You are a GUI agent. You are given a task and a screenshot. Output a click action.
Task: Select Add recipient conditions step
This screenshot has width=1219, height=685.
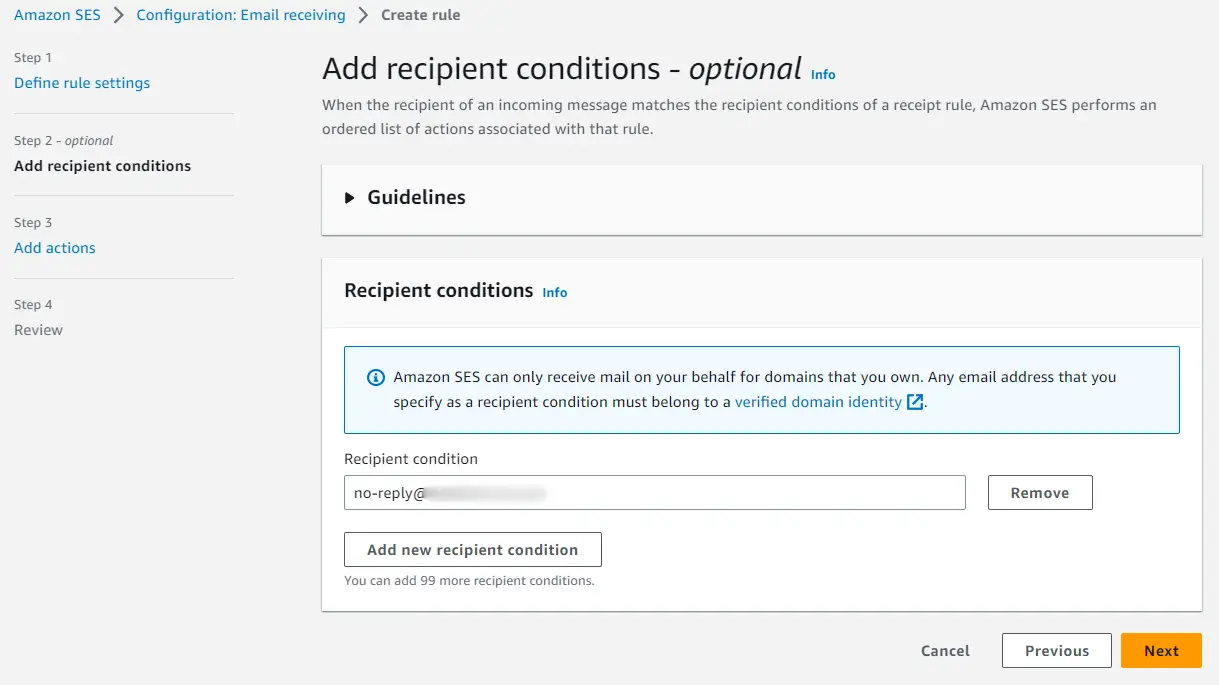102,166
